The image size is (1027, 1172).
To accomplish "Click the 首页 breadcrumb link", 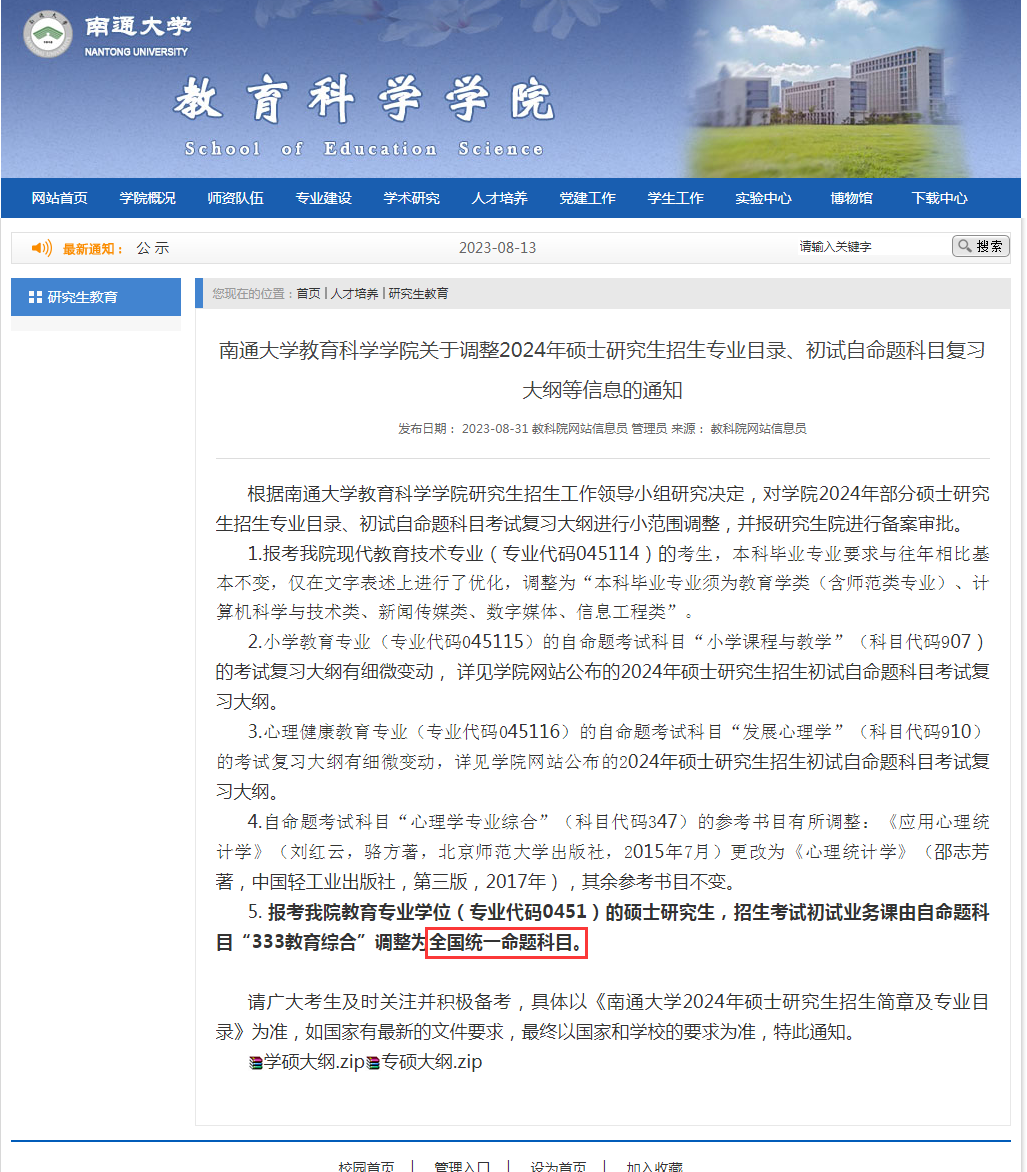I will coord(308,294).
